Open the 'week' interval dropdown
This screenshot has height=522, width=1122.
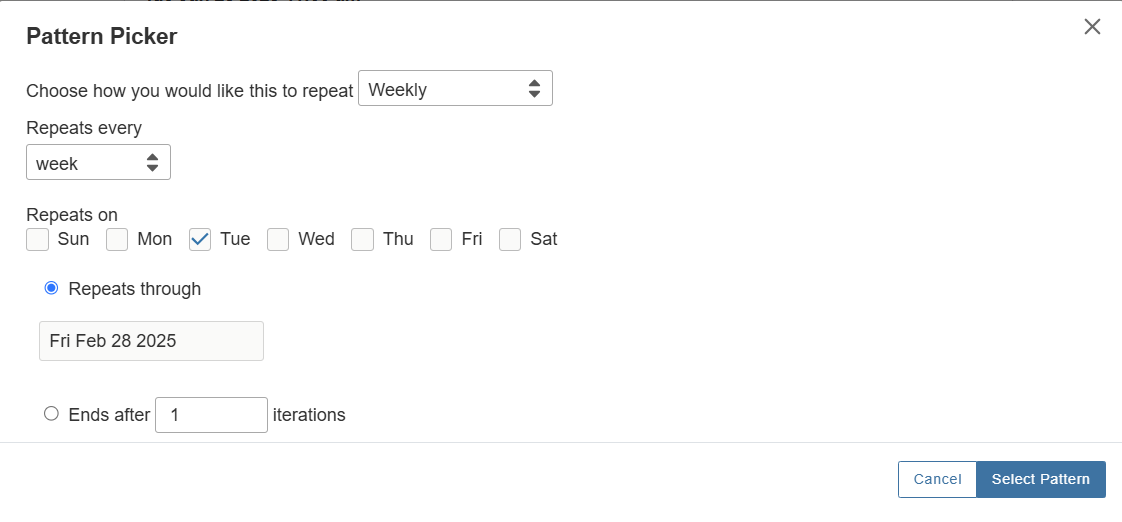[x=98, y=163]
